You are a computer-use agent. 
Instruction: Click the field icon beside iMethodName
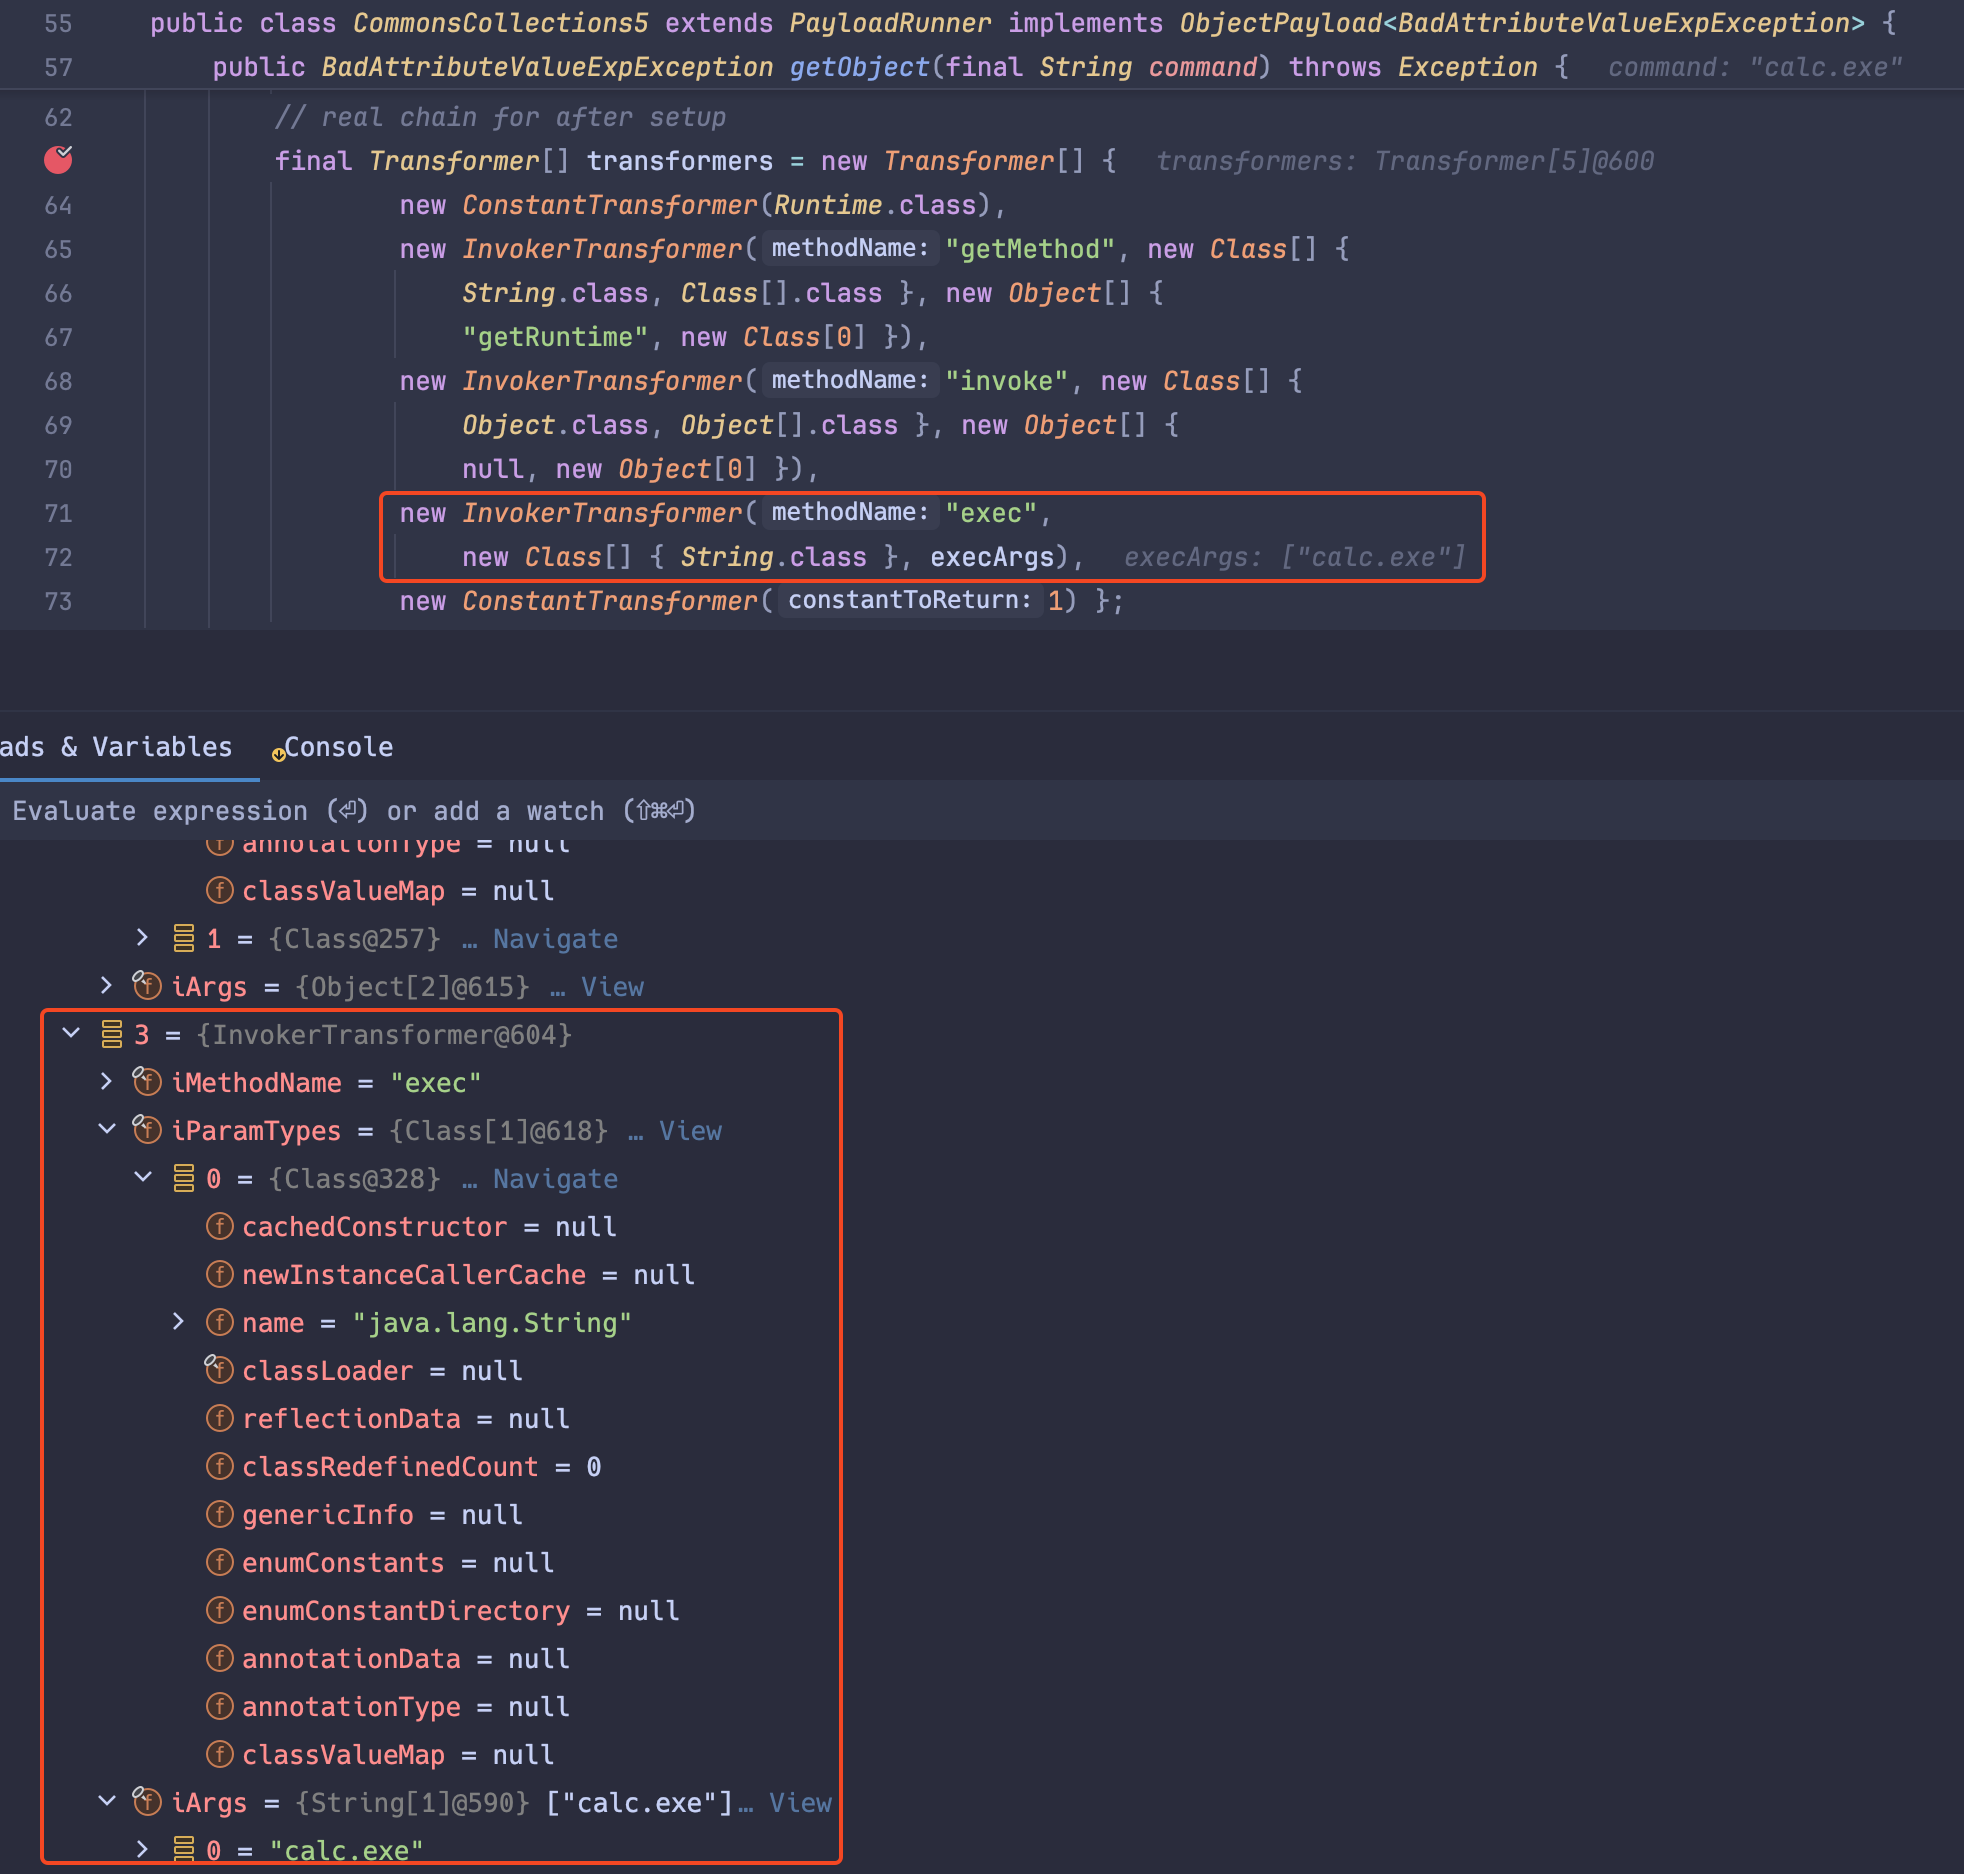(x=147, y=1082)
